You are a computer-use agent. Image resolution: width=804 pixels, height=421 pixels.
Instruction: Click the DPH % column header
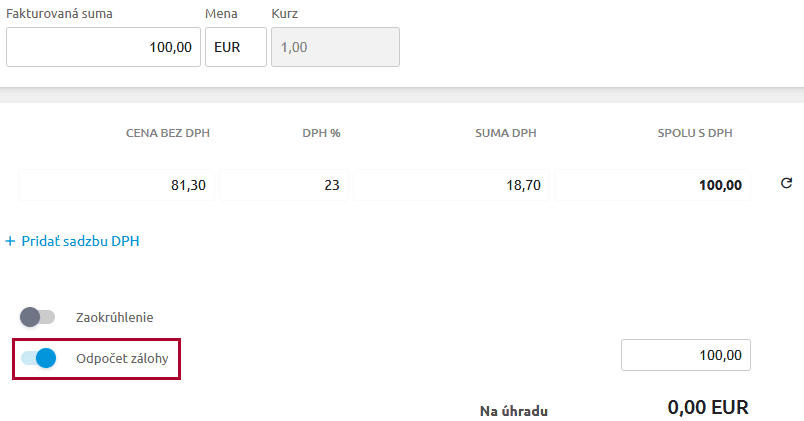coord(321,133)
